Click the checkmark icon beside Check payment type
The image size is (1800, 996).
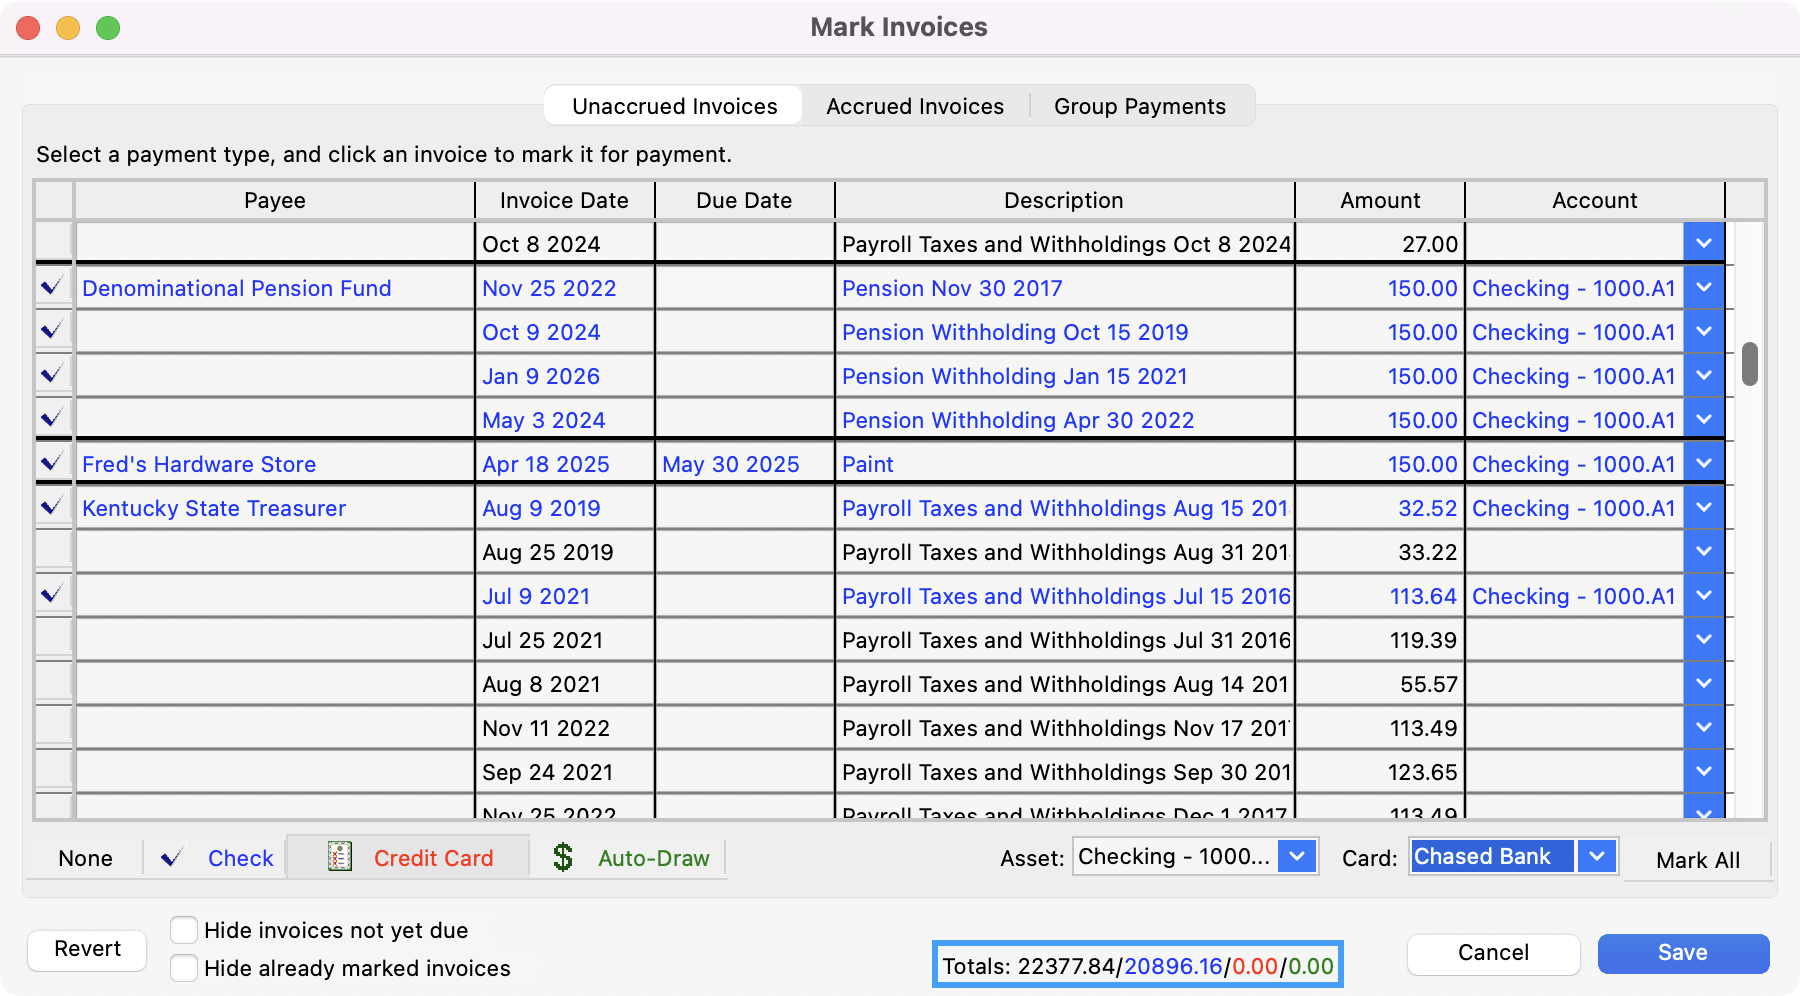click(x=172, y=858)
